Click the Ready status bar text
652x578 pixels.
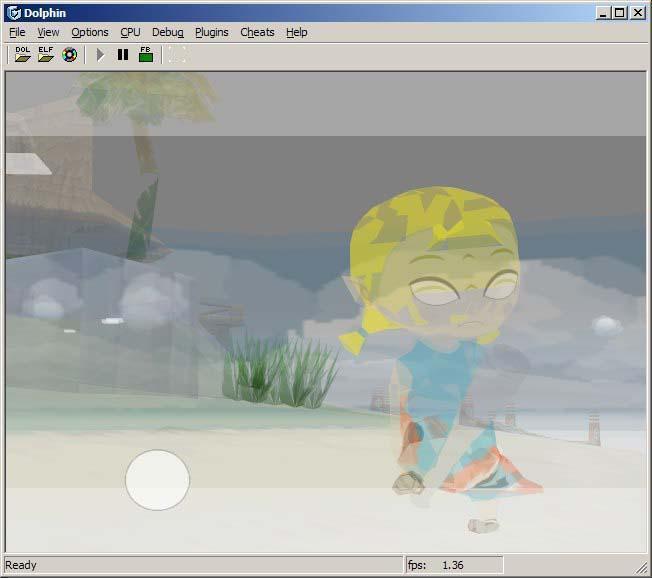pos(21,565)
